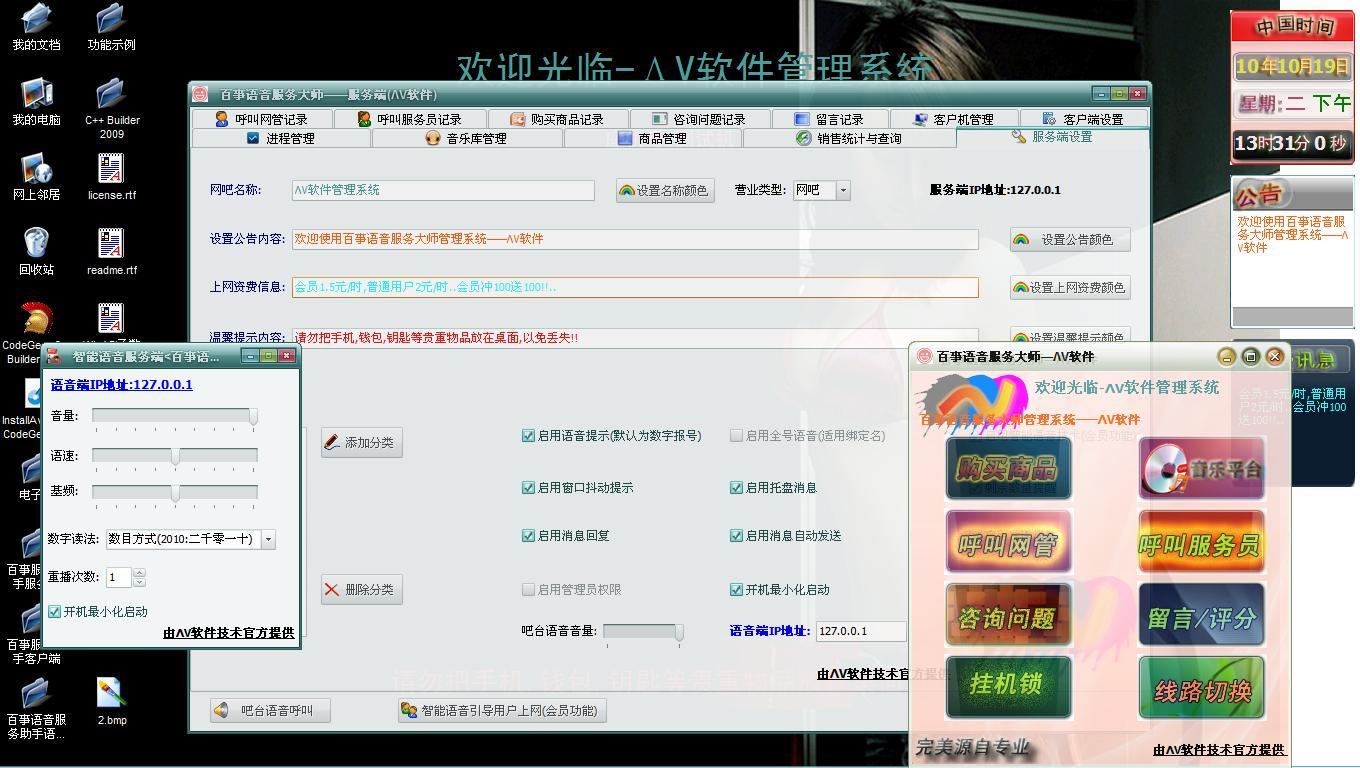Click the rtf file icon above speech window
This screenshot has width=1360, height=768.
pyautogui.click(x=111, y=318)
